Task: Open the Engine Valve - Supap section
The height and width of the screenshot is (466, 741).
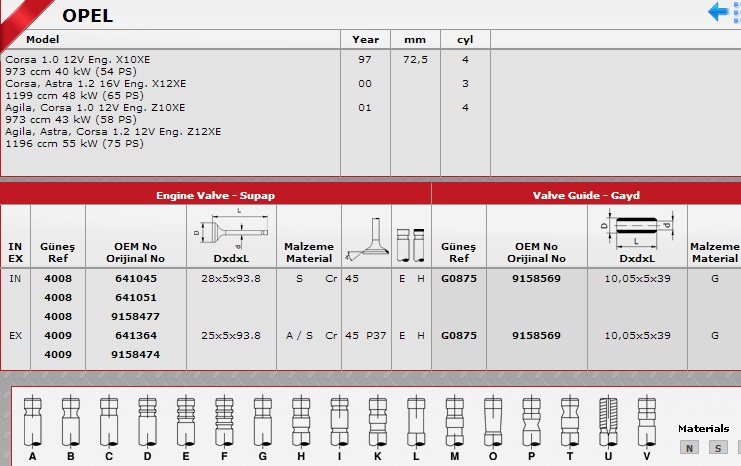Action: (215, 195)
